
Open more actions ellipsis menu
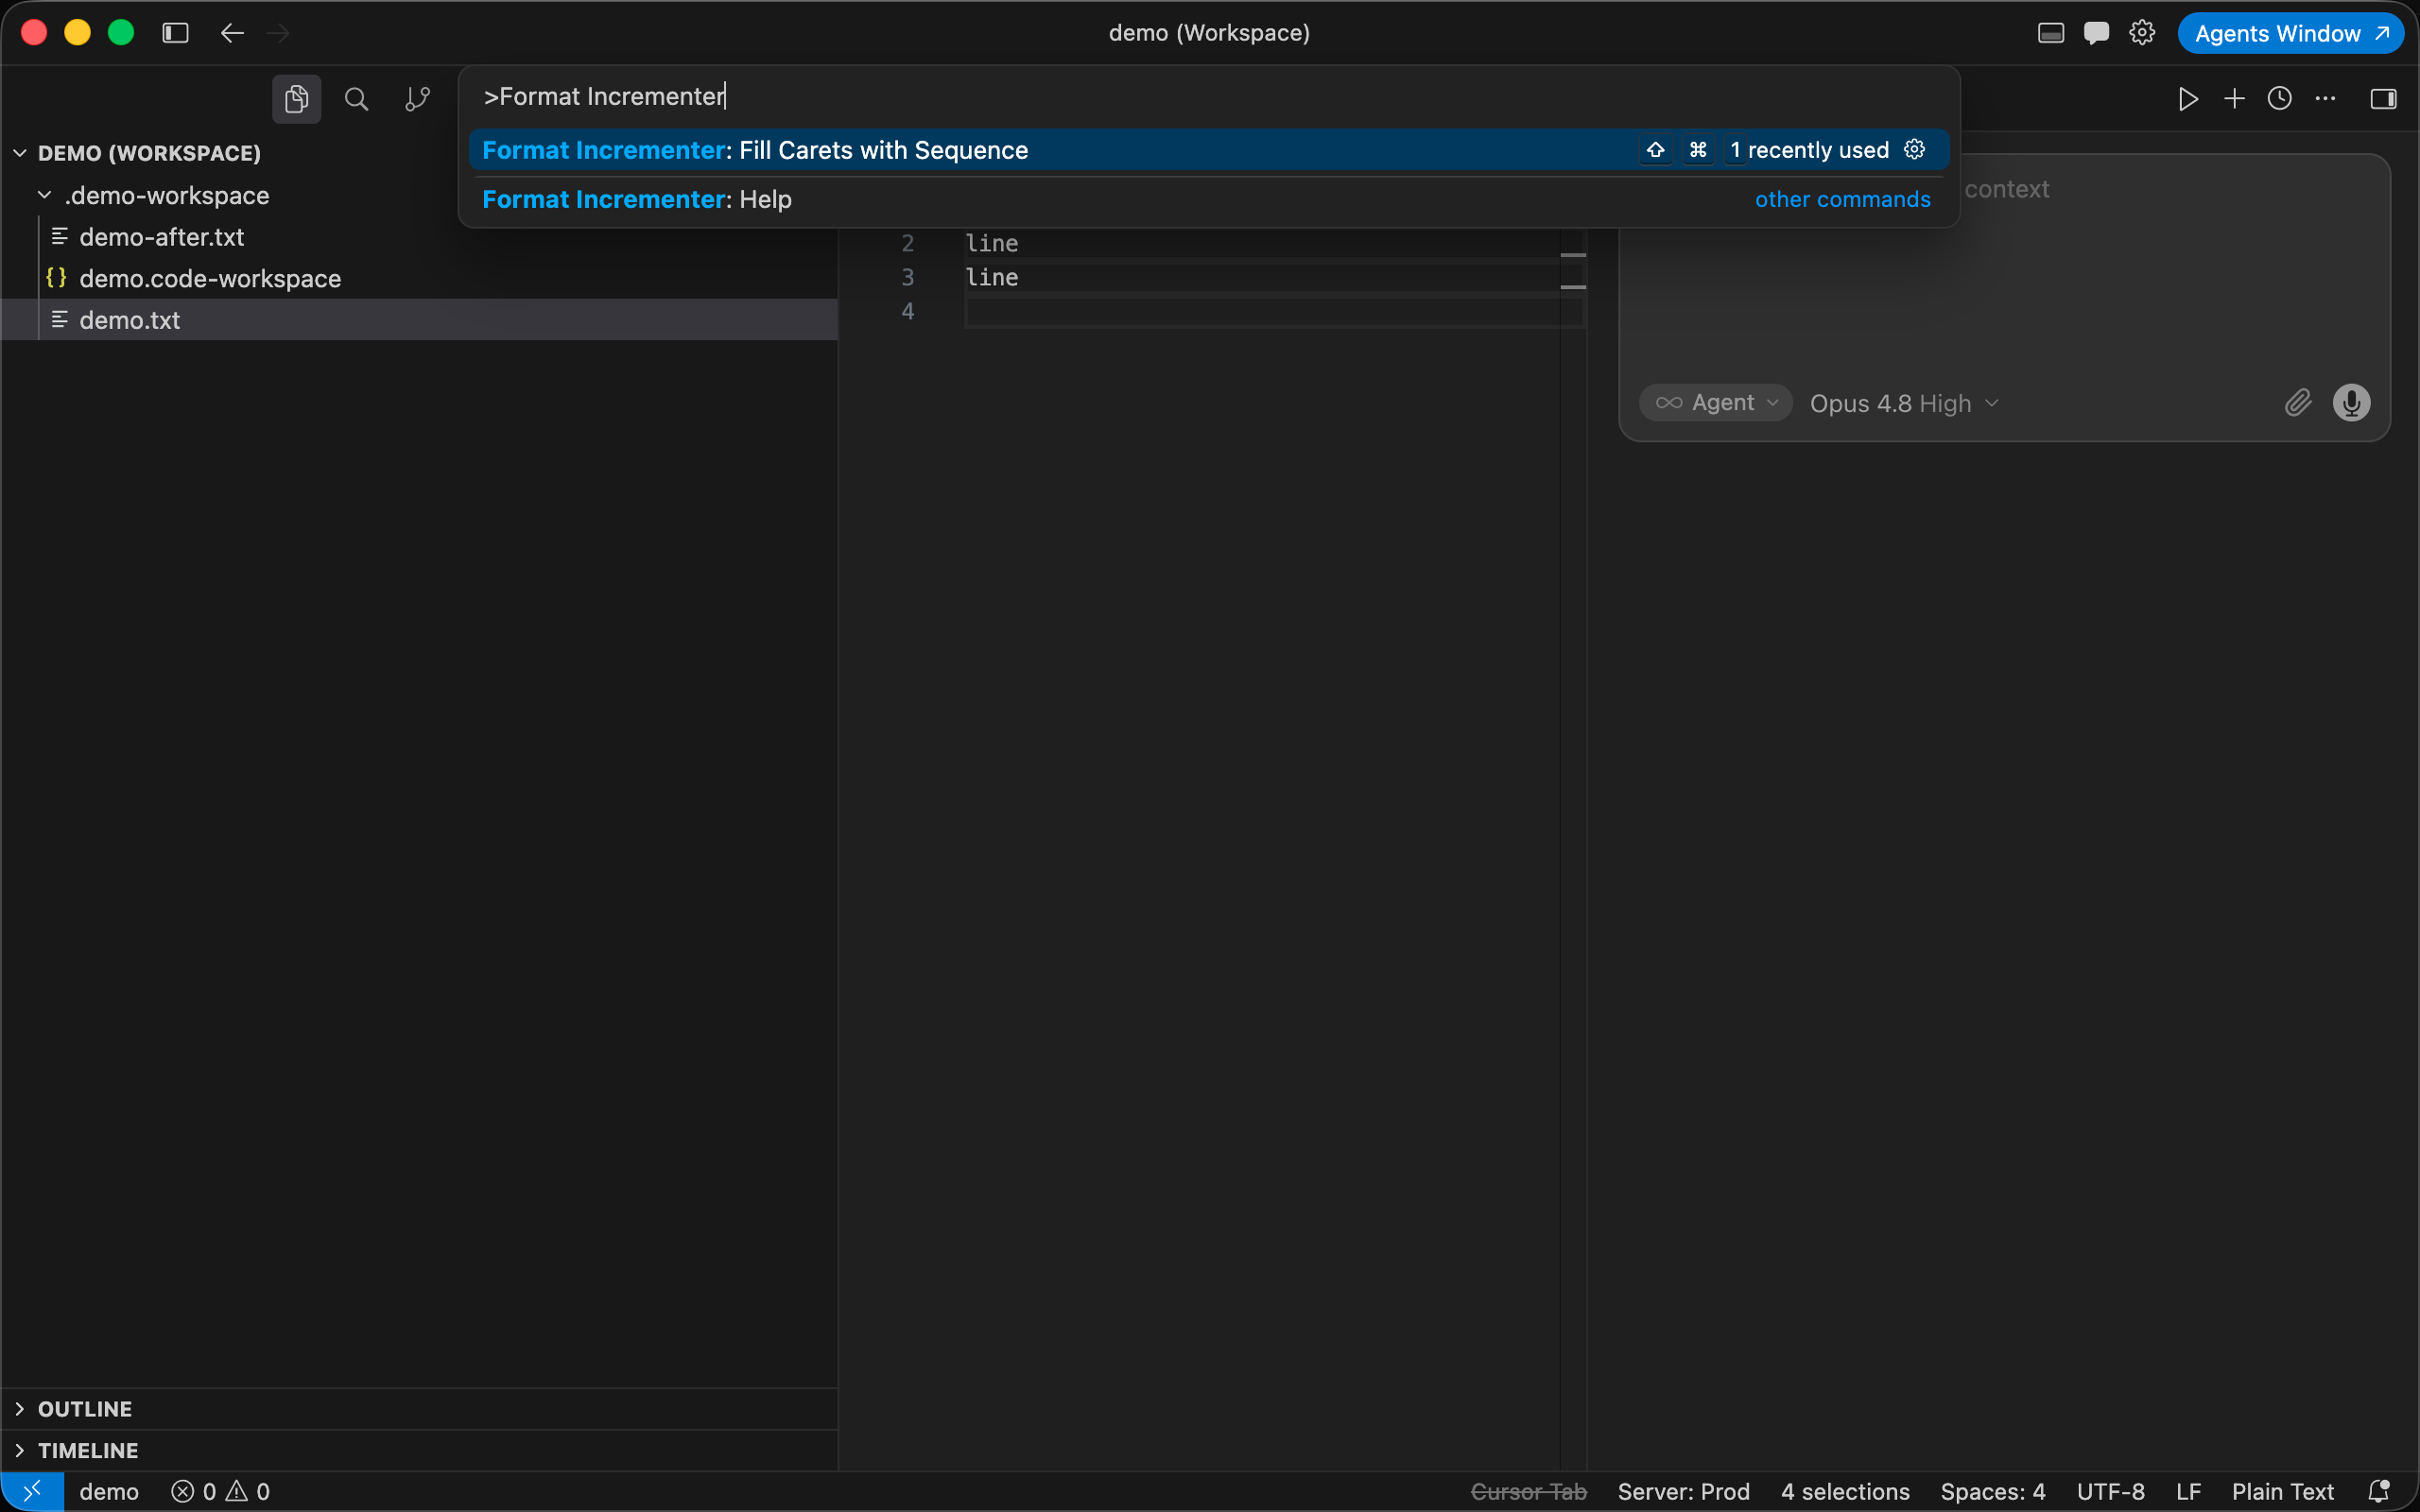(x=2326, y=98)
